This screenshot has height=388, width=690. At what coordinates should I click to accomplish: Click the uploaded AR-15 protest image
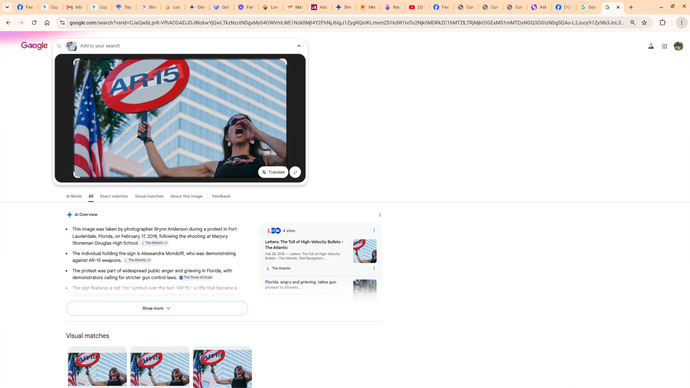coord(180,118)
